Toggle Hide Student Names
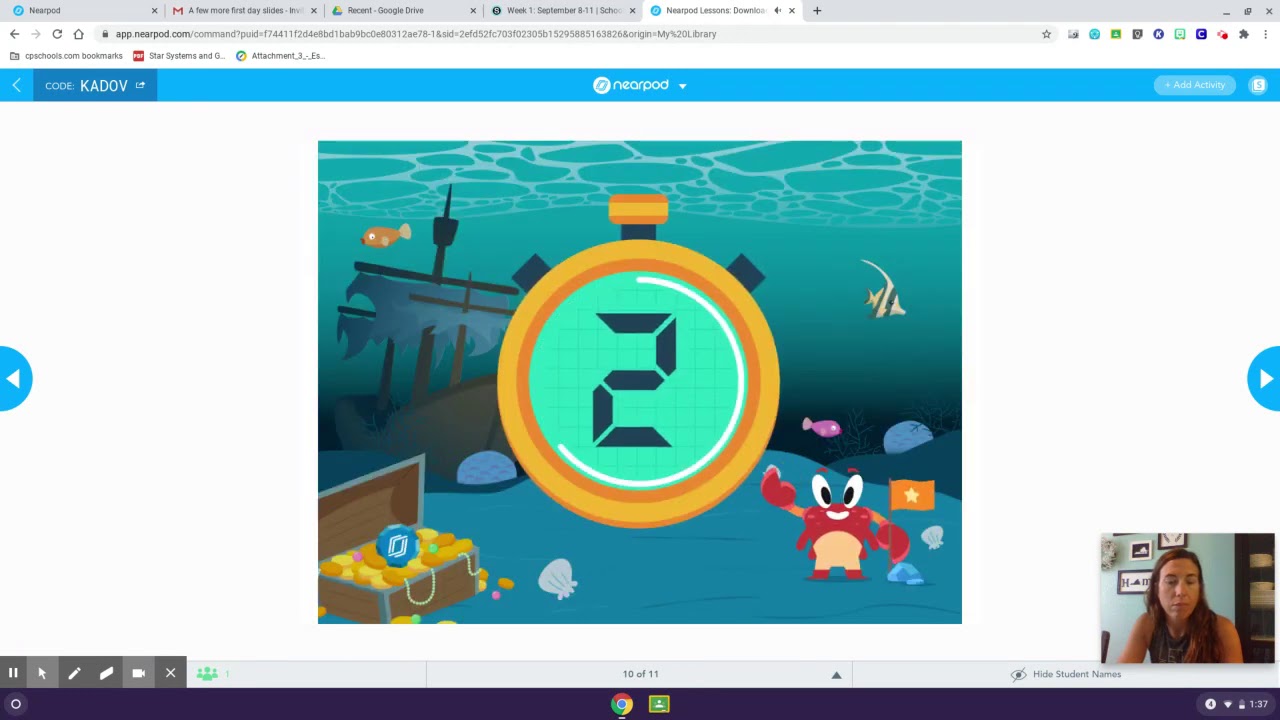The image size is (1280, 720). click(x=1065, y=674)
